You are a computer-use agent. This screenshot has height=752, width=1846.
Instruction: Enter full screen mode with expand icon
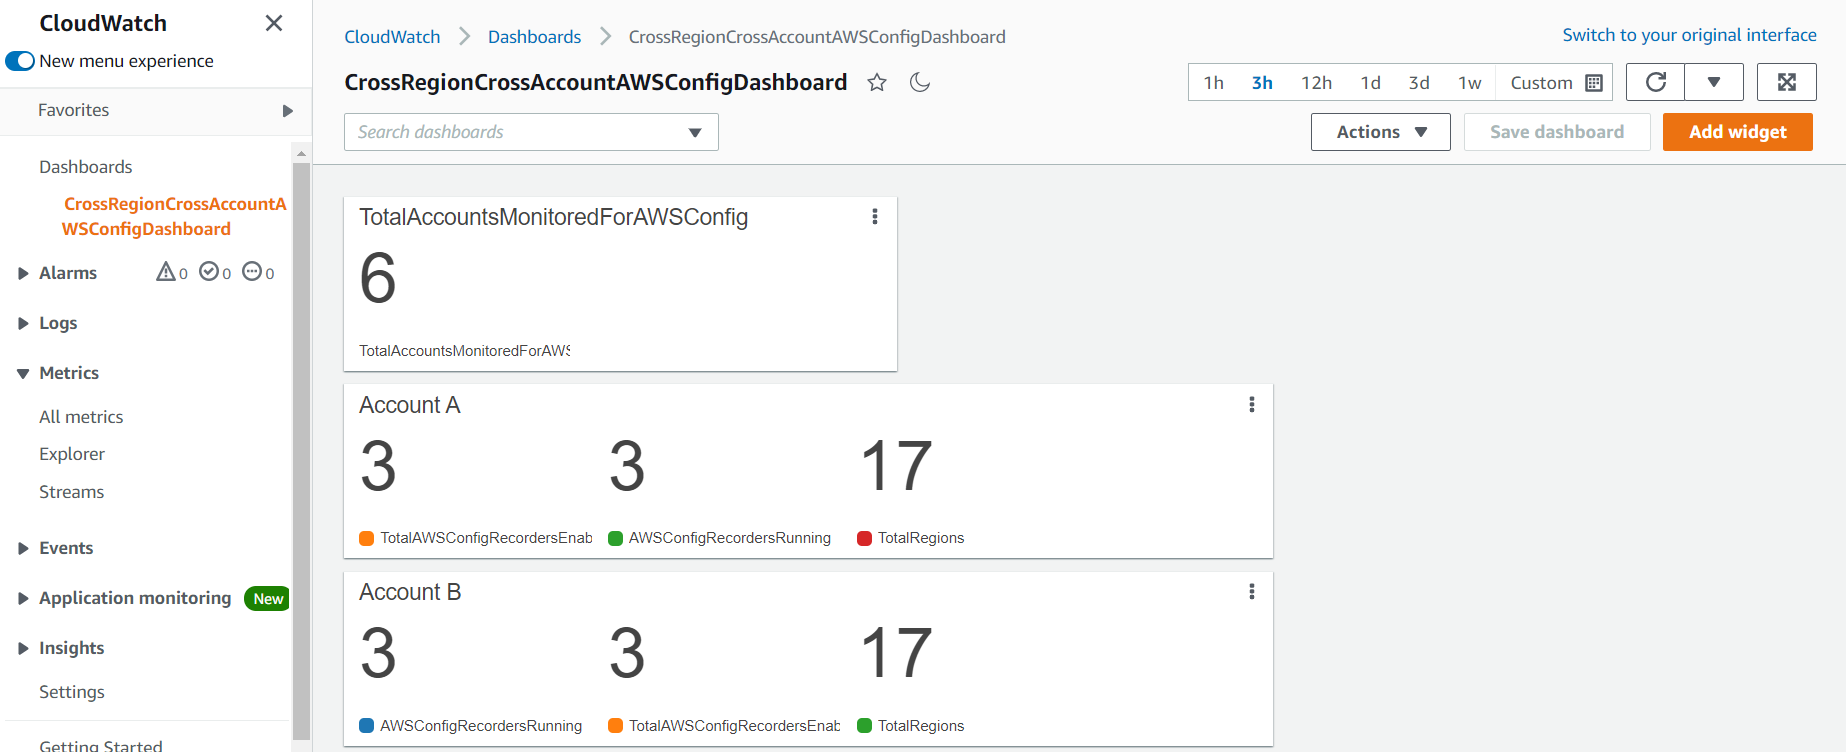[x=1787, y=82]
